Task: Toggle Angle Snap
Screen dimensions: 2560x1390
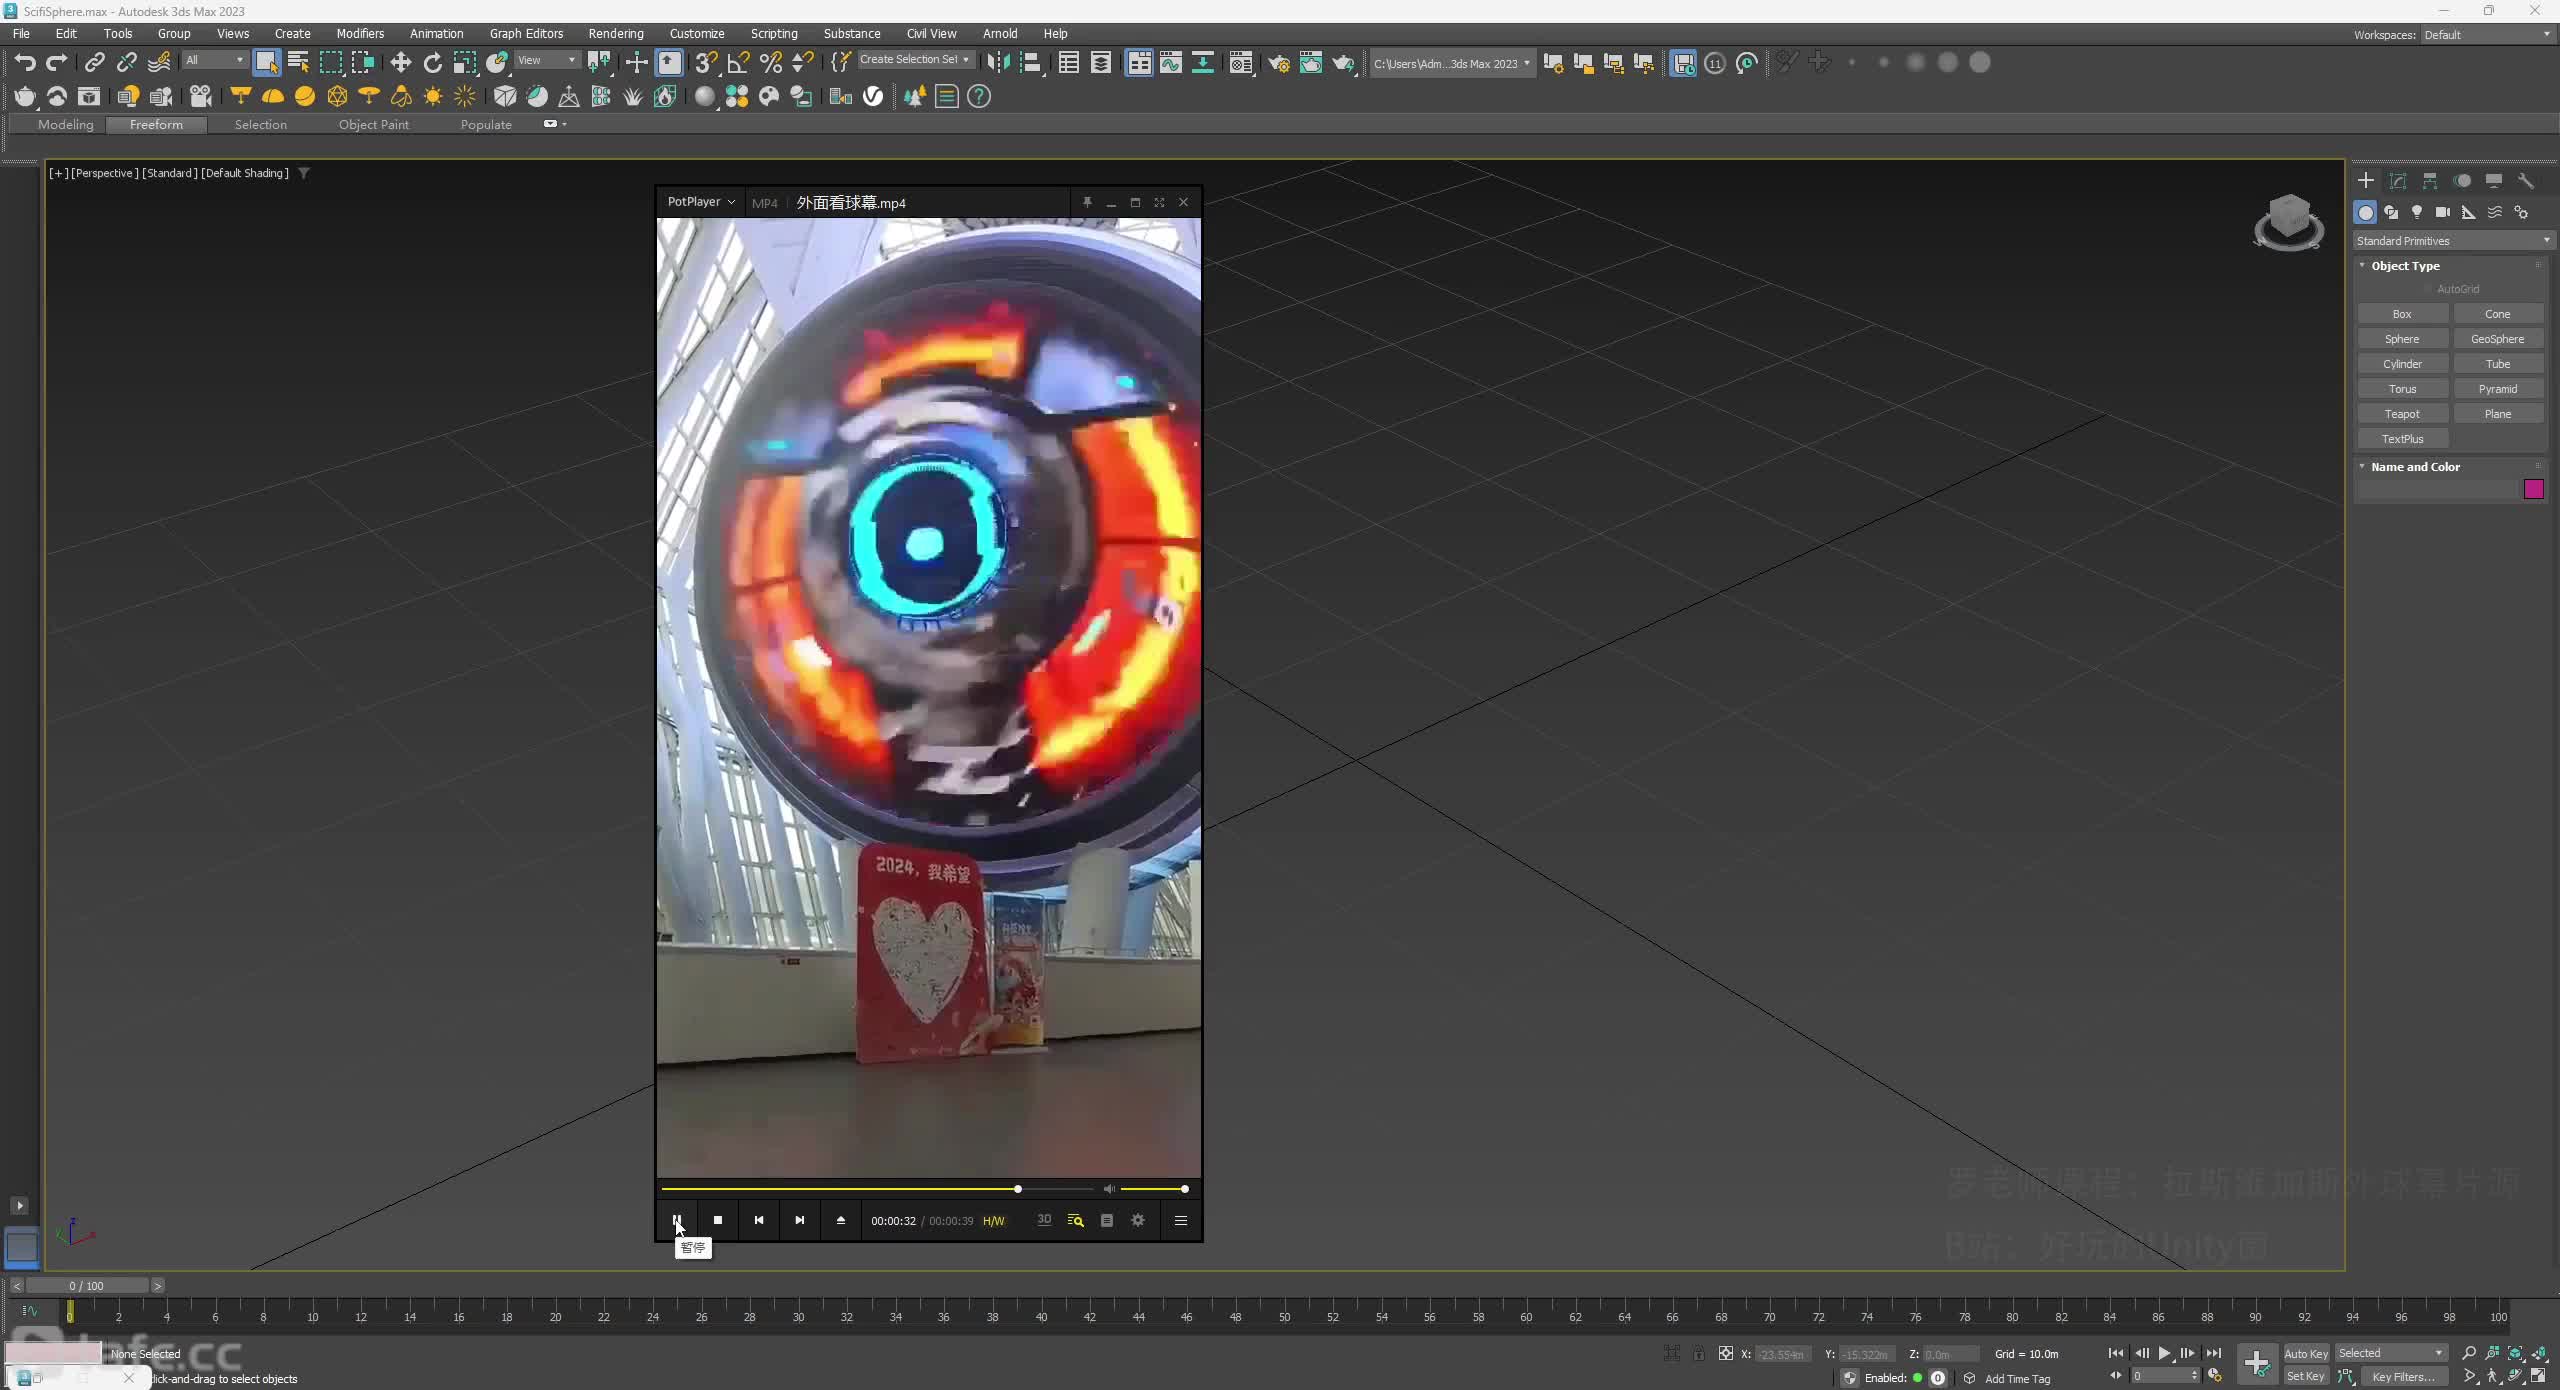Action: coord(738,63)
